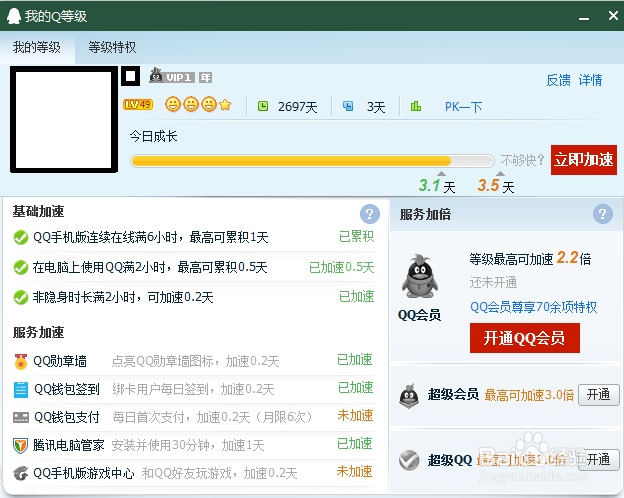Click green check beside QQ手机版连续在线满6小时
This screenshot has width=624, height=498.
point(20,238)
